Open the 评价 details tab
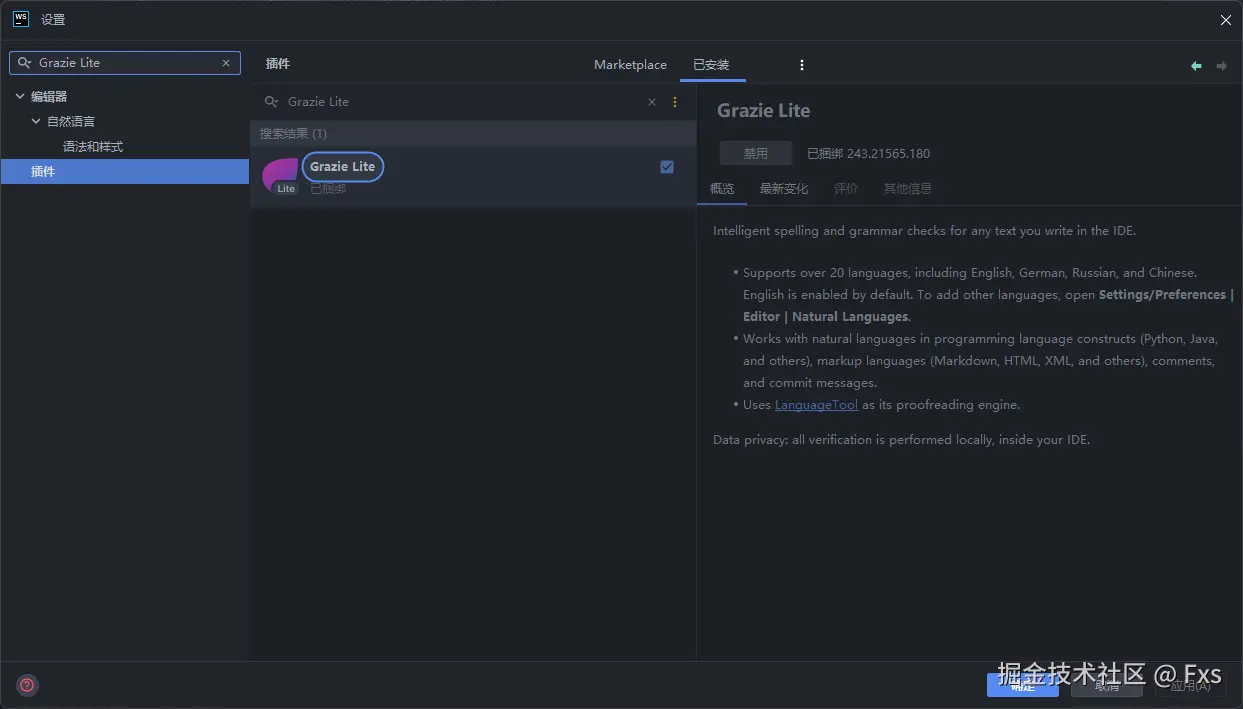Viewport: 1243px width, 709px height. [846, 189]
